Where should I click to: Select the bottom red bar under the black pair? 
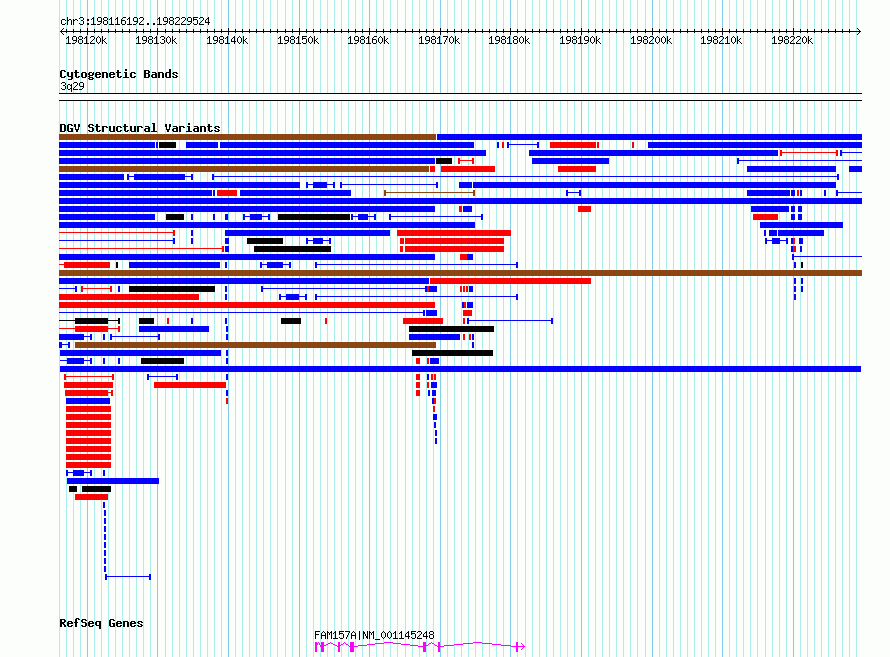(91, 497)
